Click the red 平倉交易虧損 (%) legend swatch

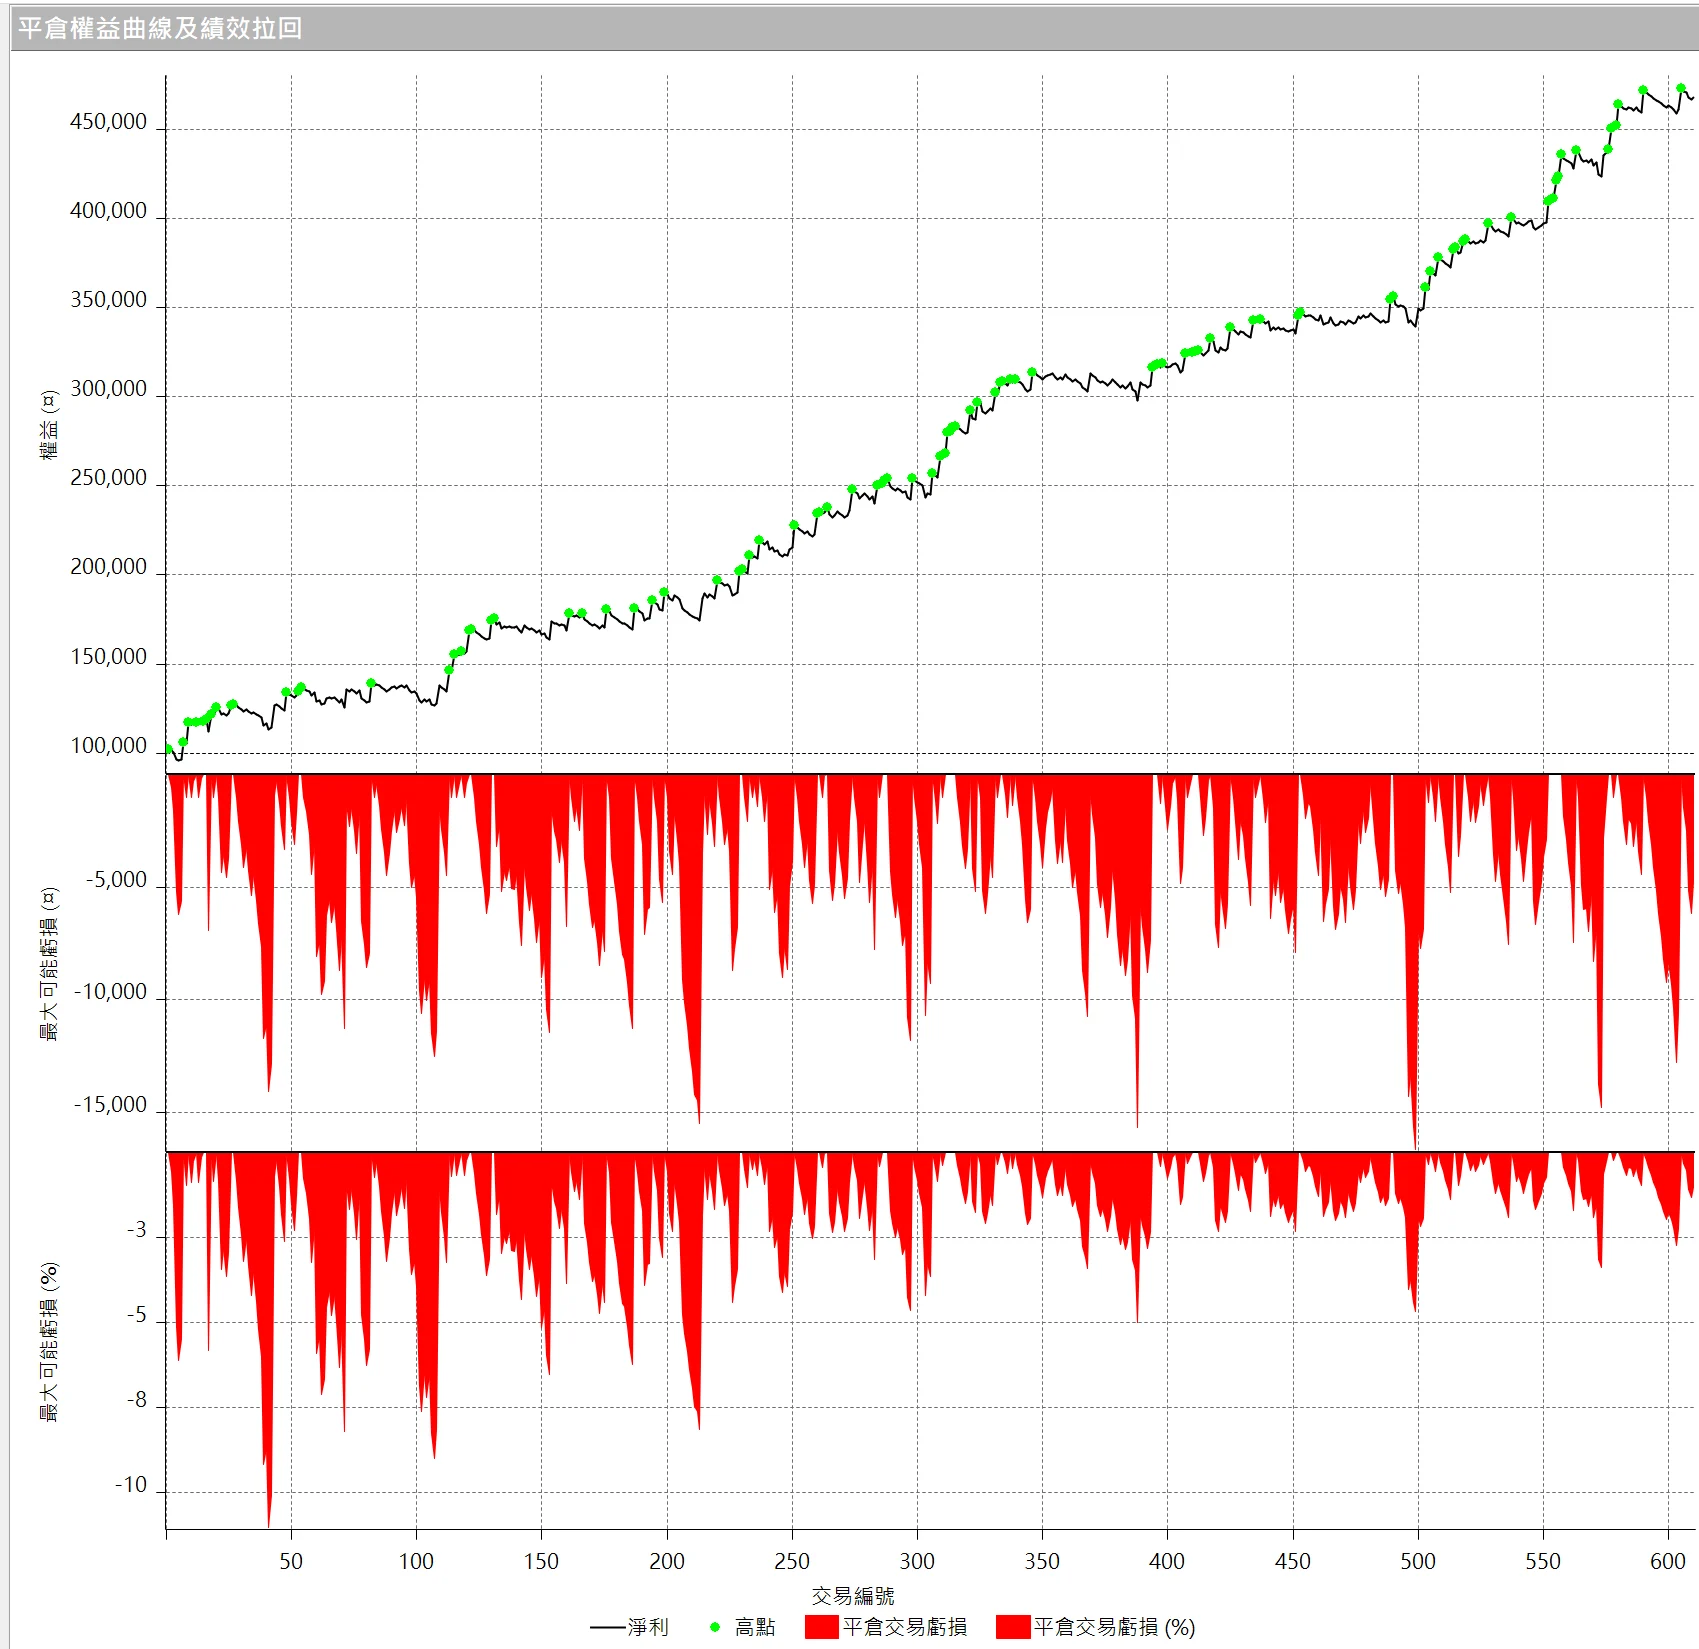coord(1013,1627)
